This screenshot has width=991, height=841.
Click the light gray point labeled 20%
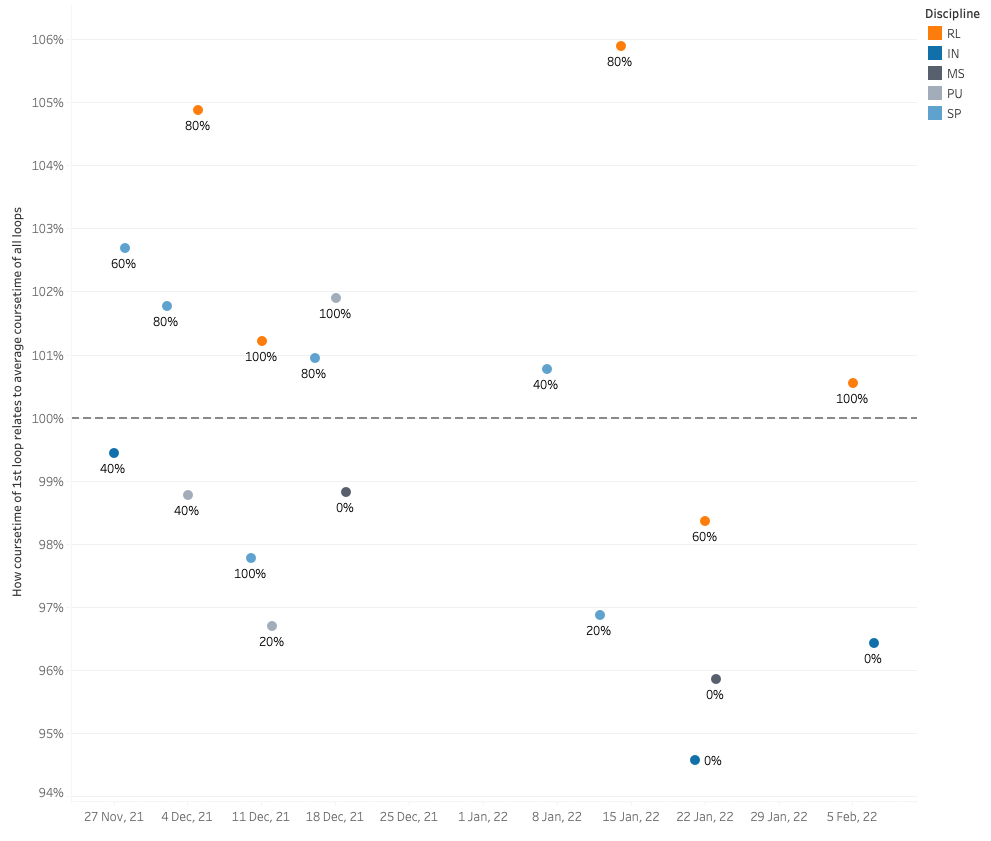[272, 626]
